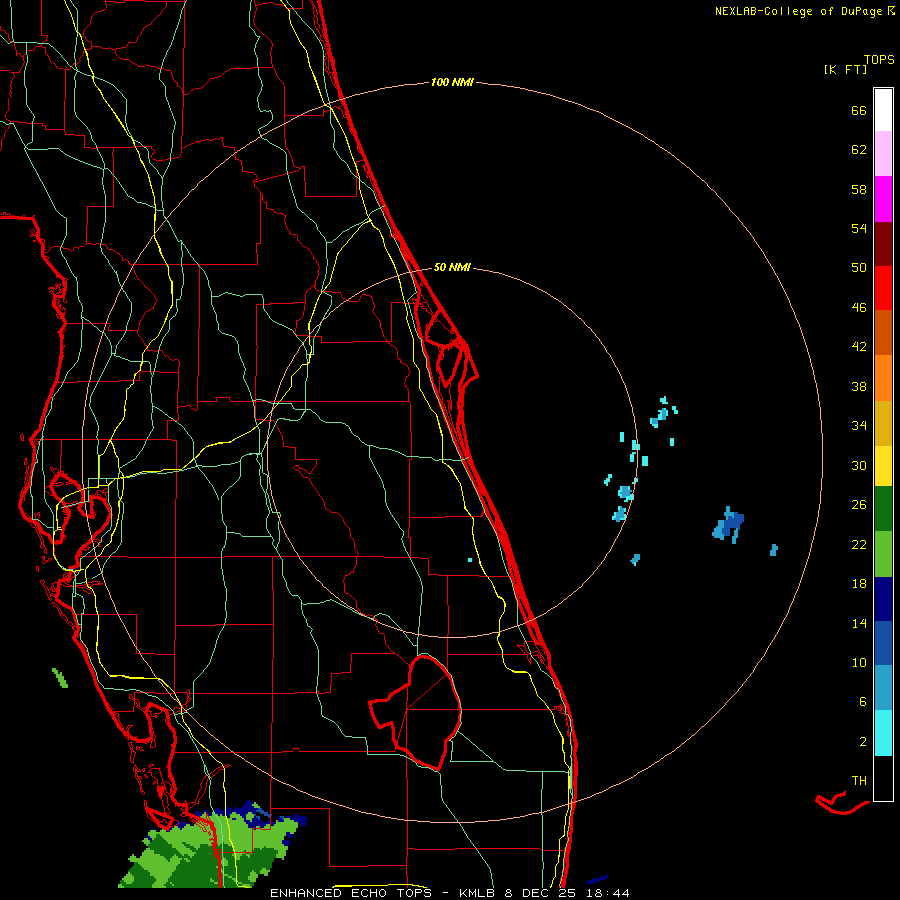Click the white 66 kft legend swatch
Viewport: 900px width, 900px height.
point(883,110)
